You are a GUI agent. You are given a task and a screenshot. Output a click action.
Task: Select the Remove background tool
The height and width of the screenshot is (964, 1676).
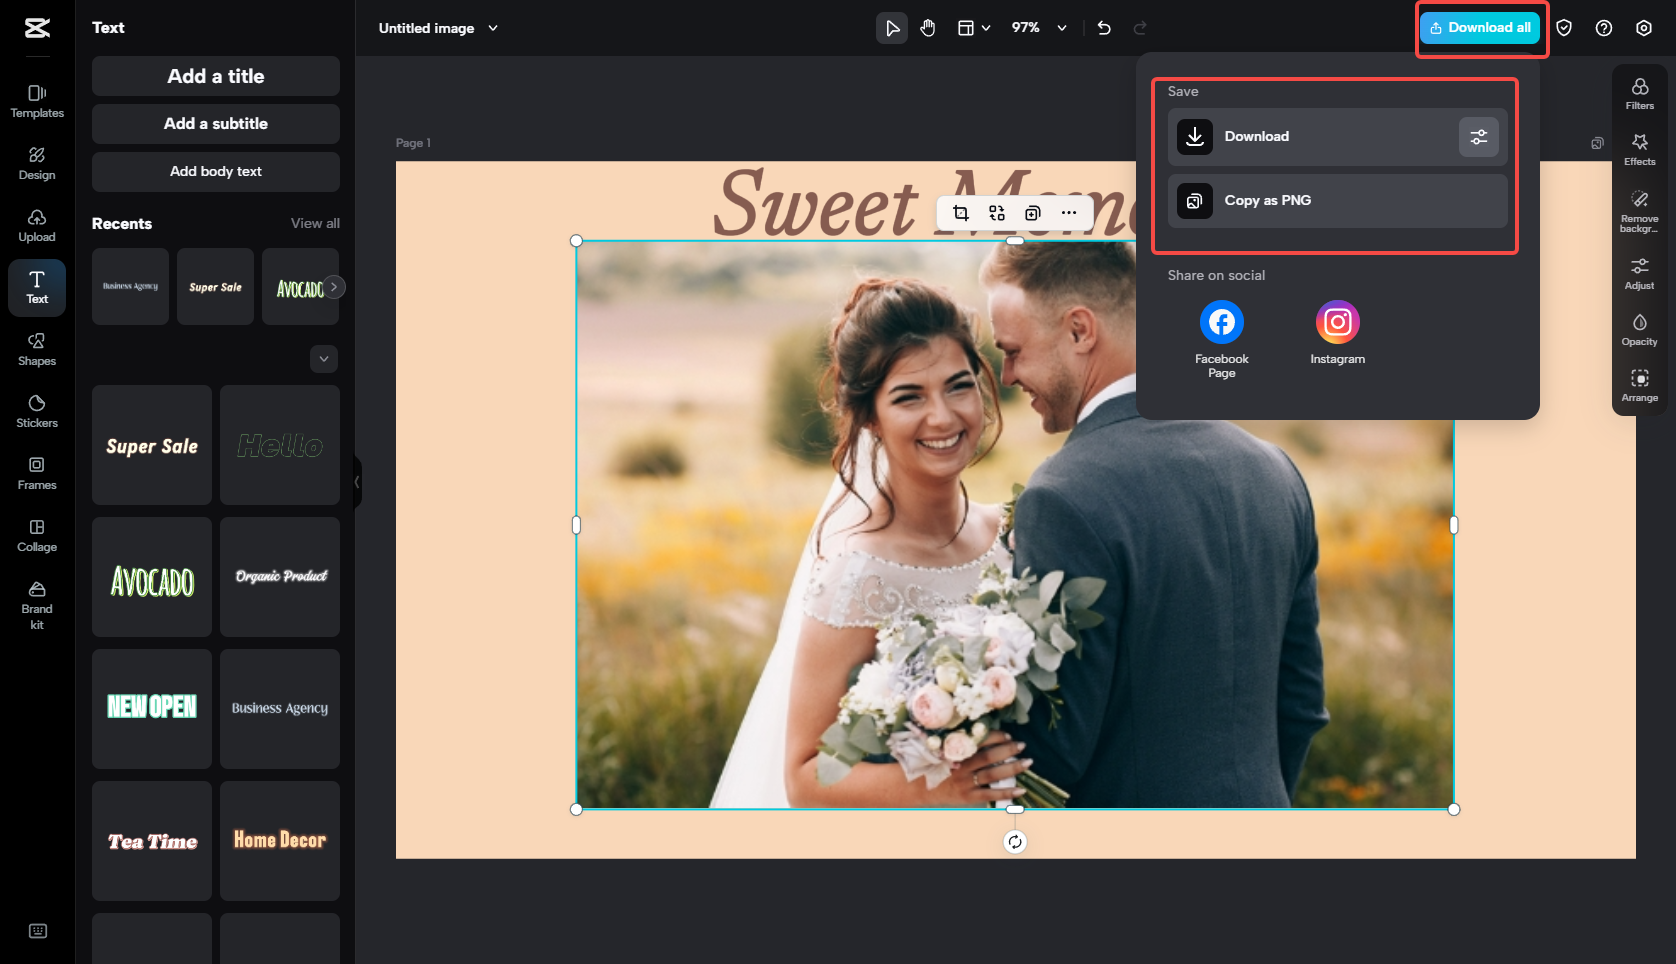1639,208
